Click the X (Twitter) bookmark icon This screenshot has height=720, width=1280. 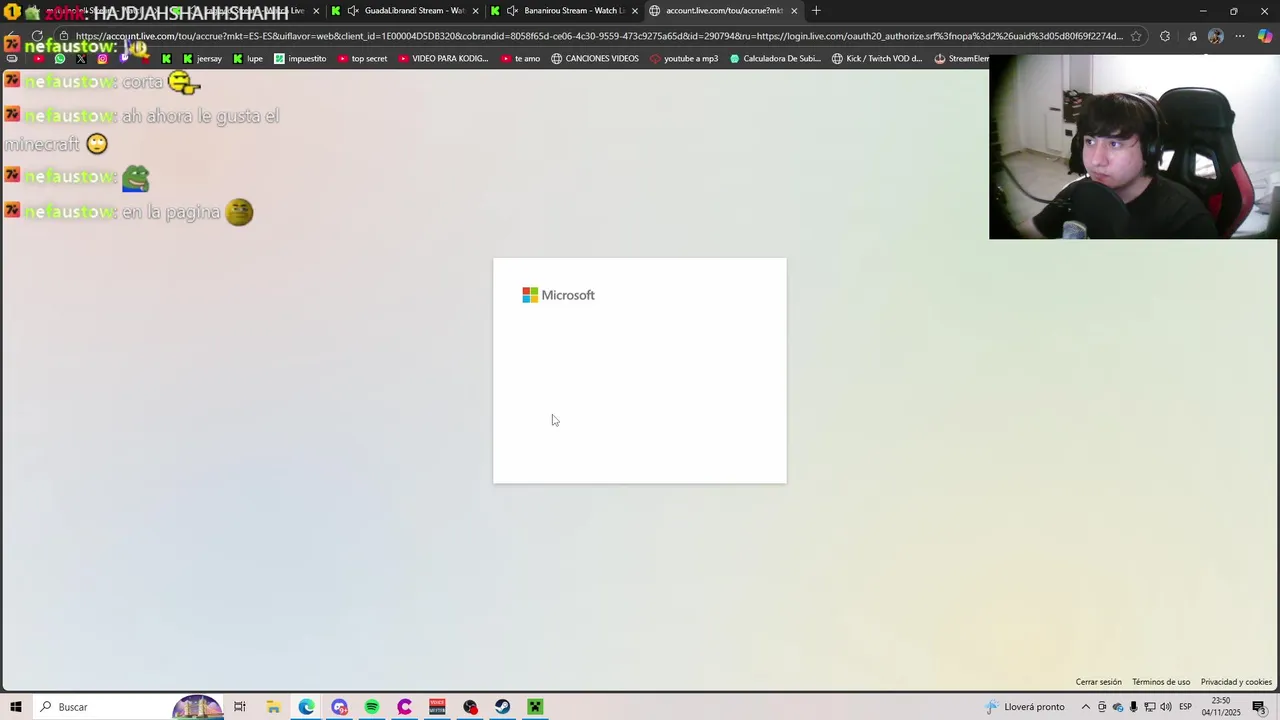[x=81, y=59]
